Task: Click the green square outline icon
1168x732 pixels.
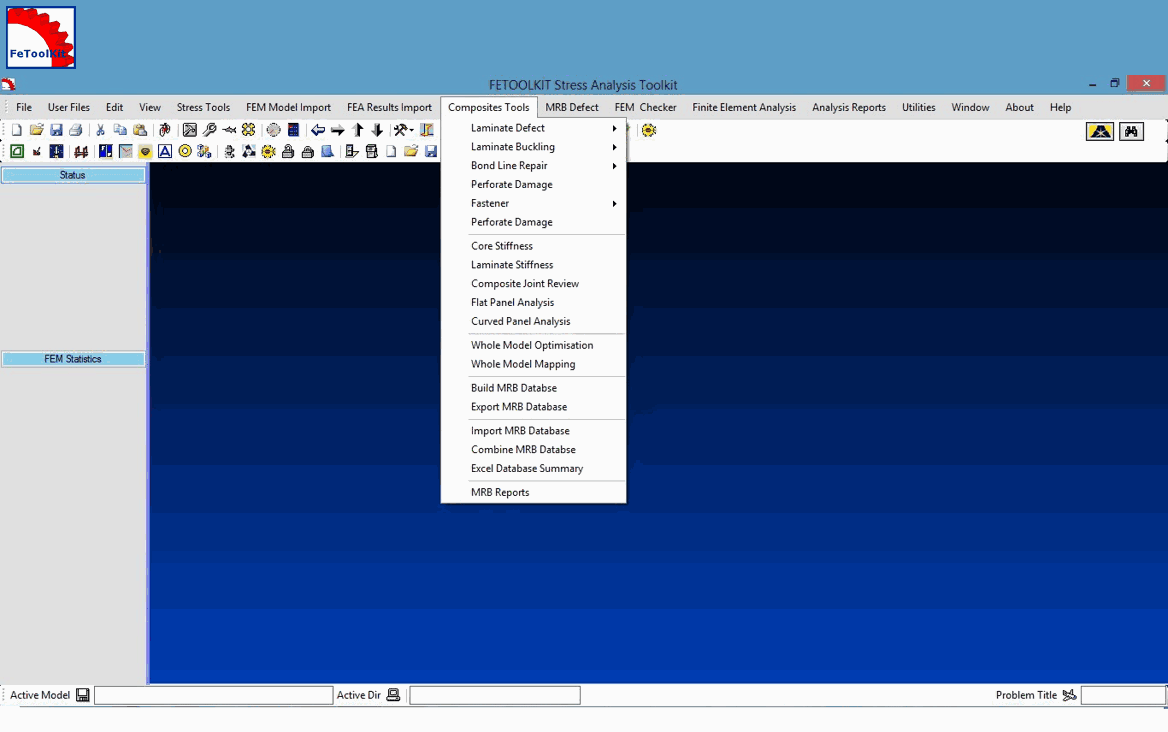Action: (16, 151)
